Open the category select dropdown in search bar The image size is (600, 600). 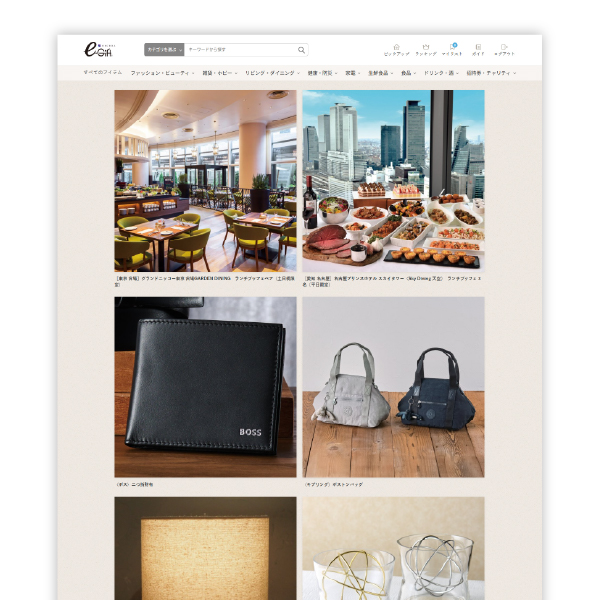tap(164, 49)
